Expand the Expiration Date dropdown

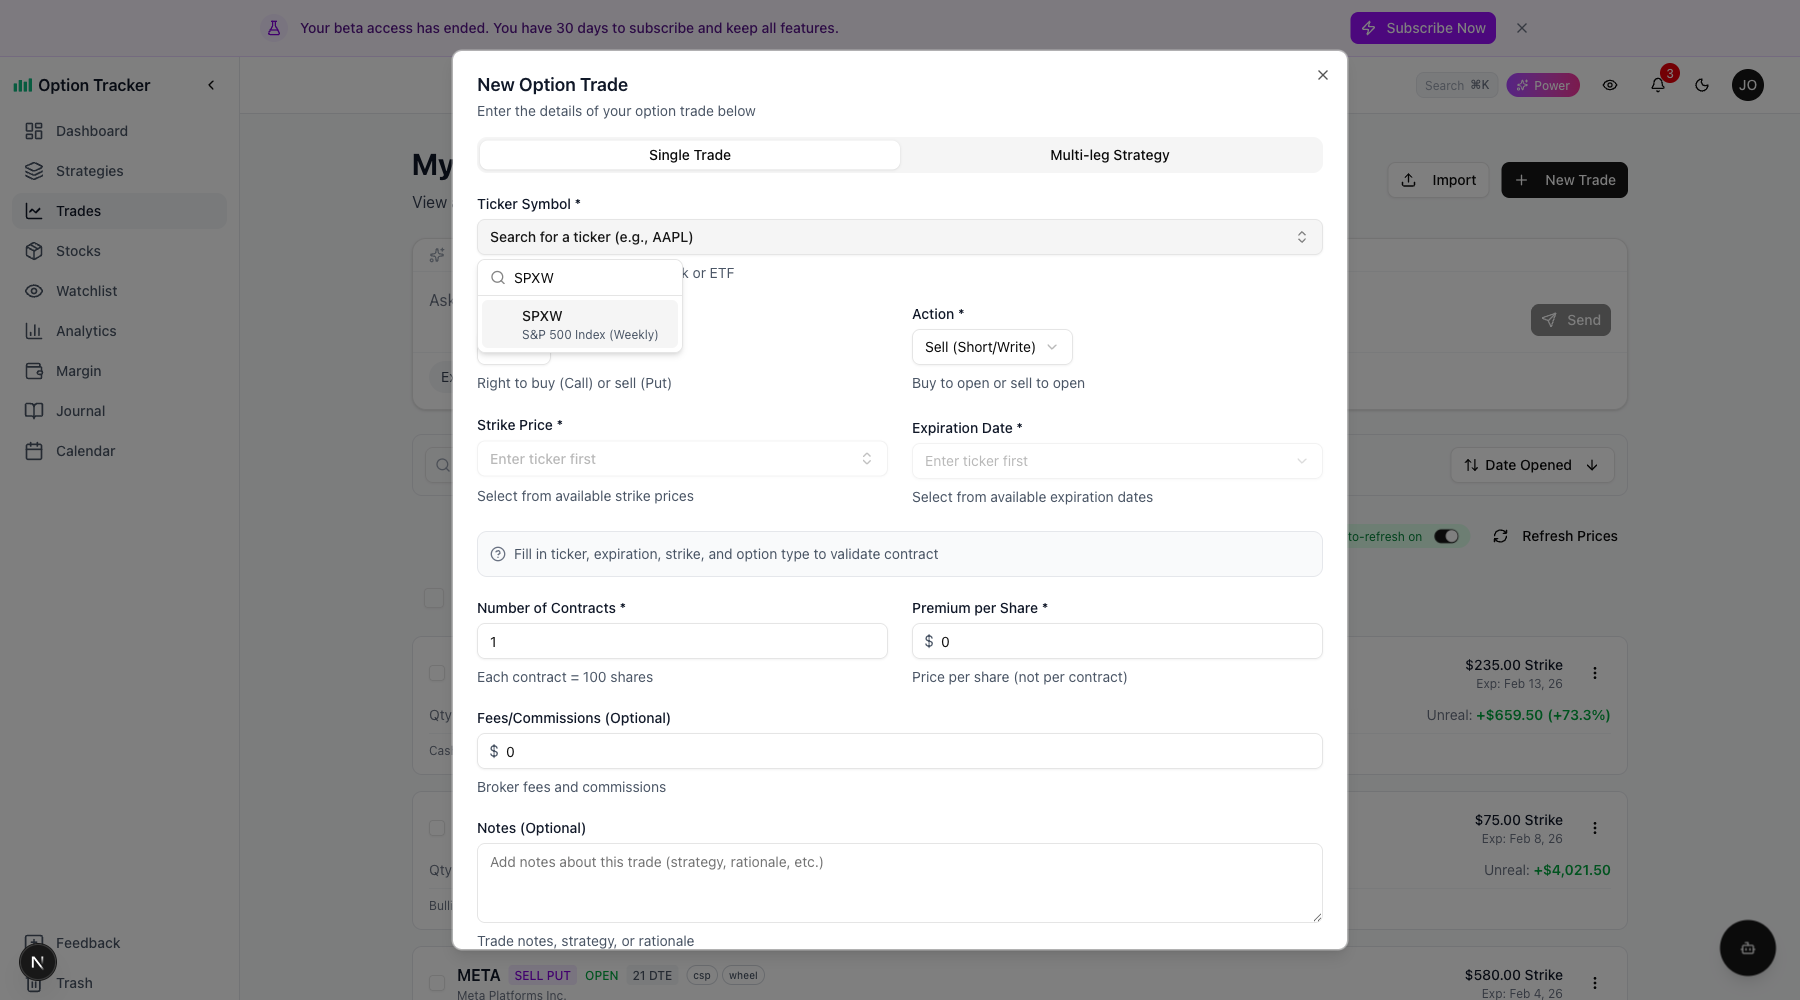tap(1117, 461)
